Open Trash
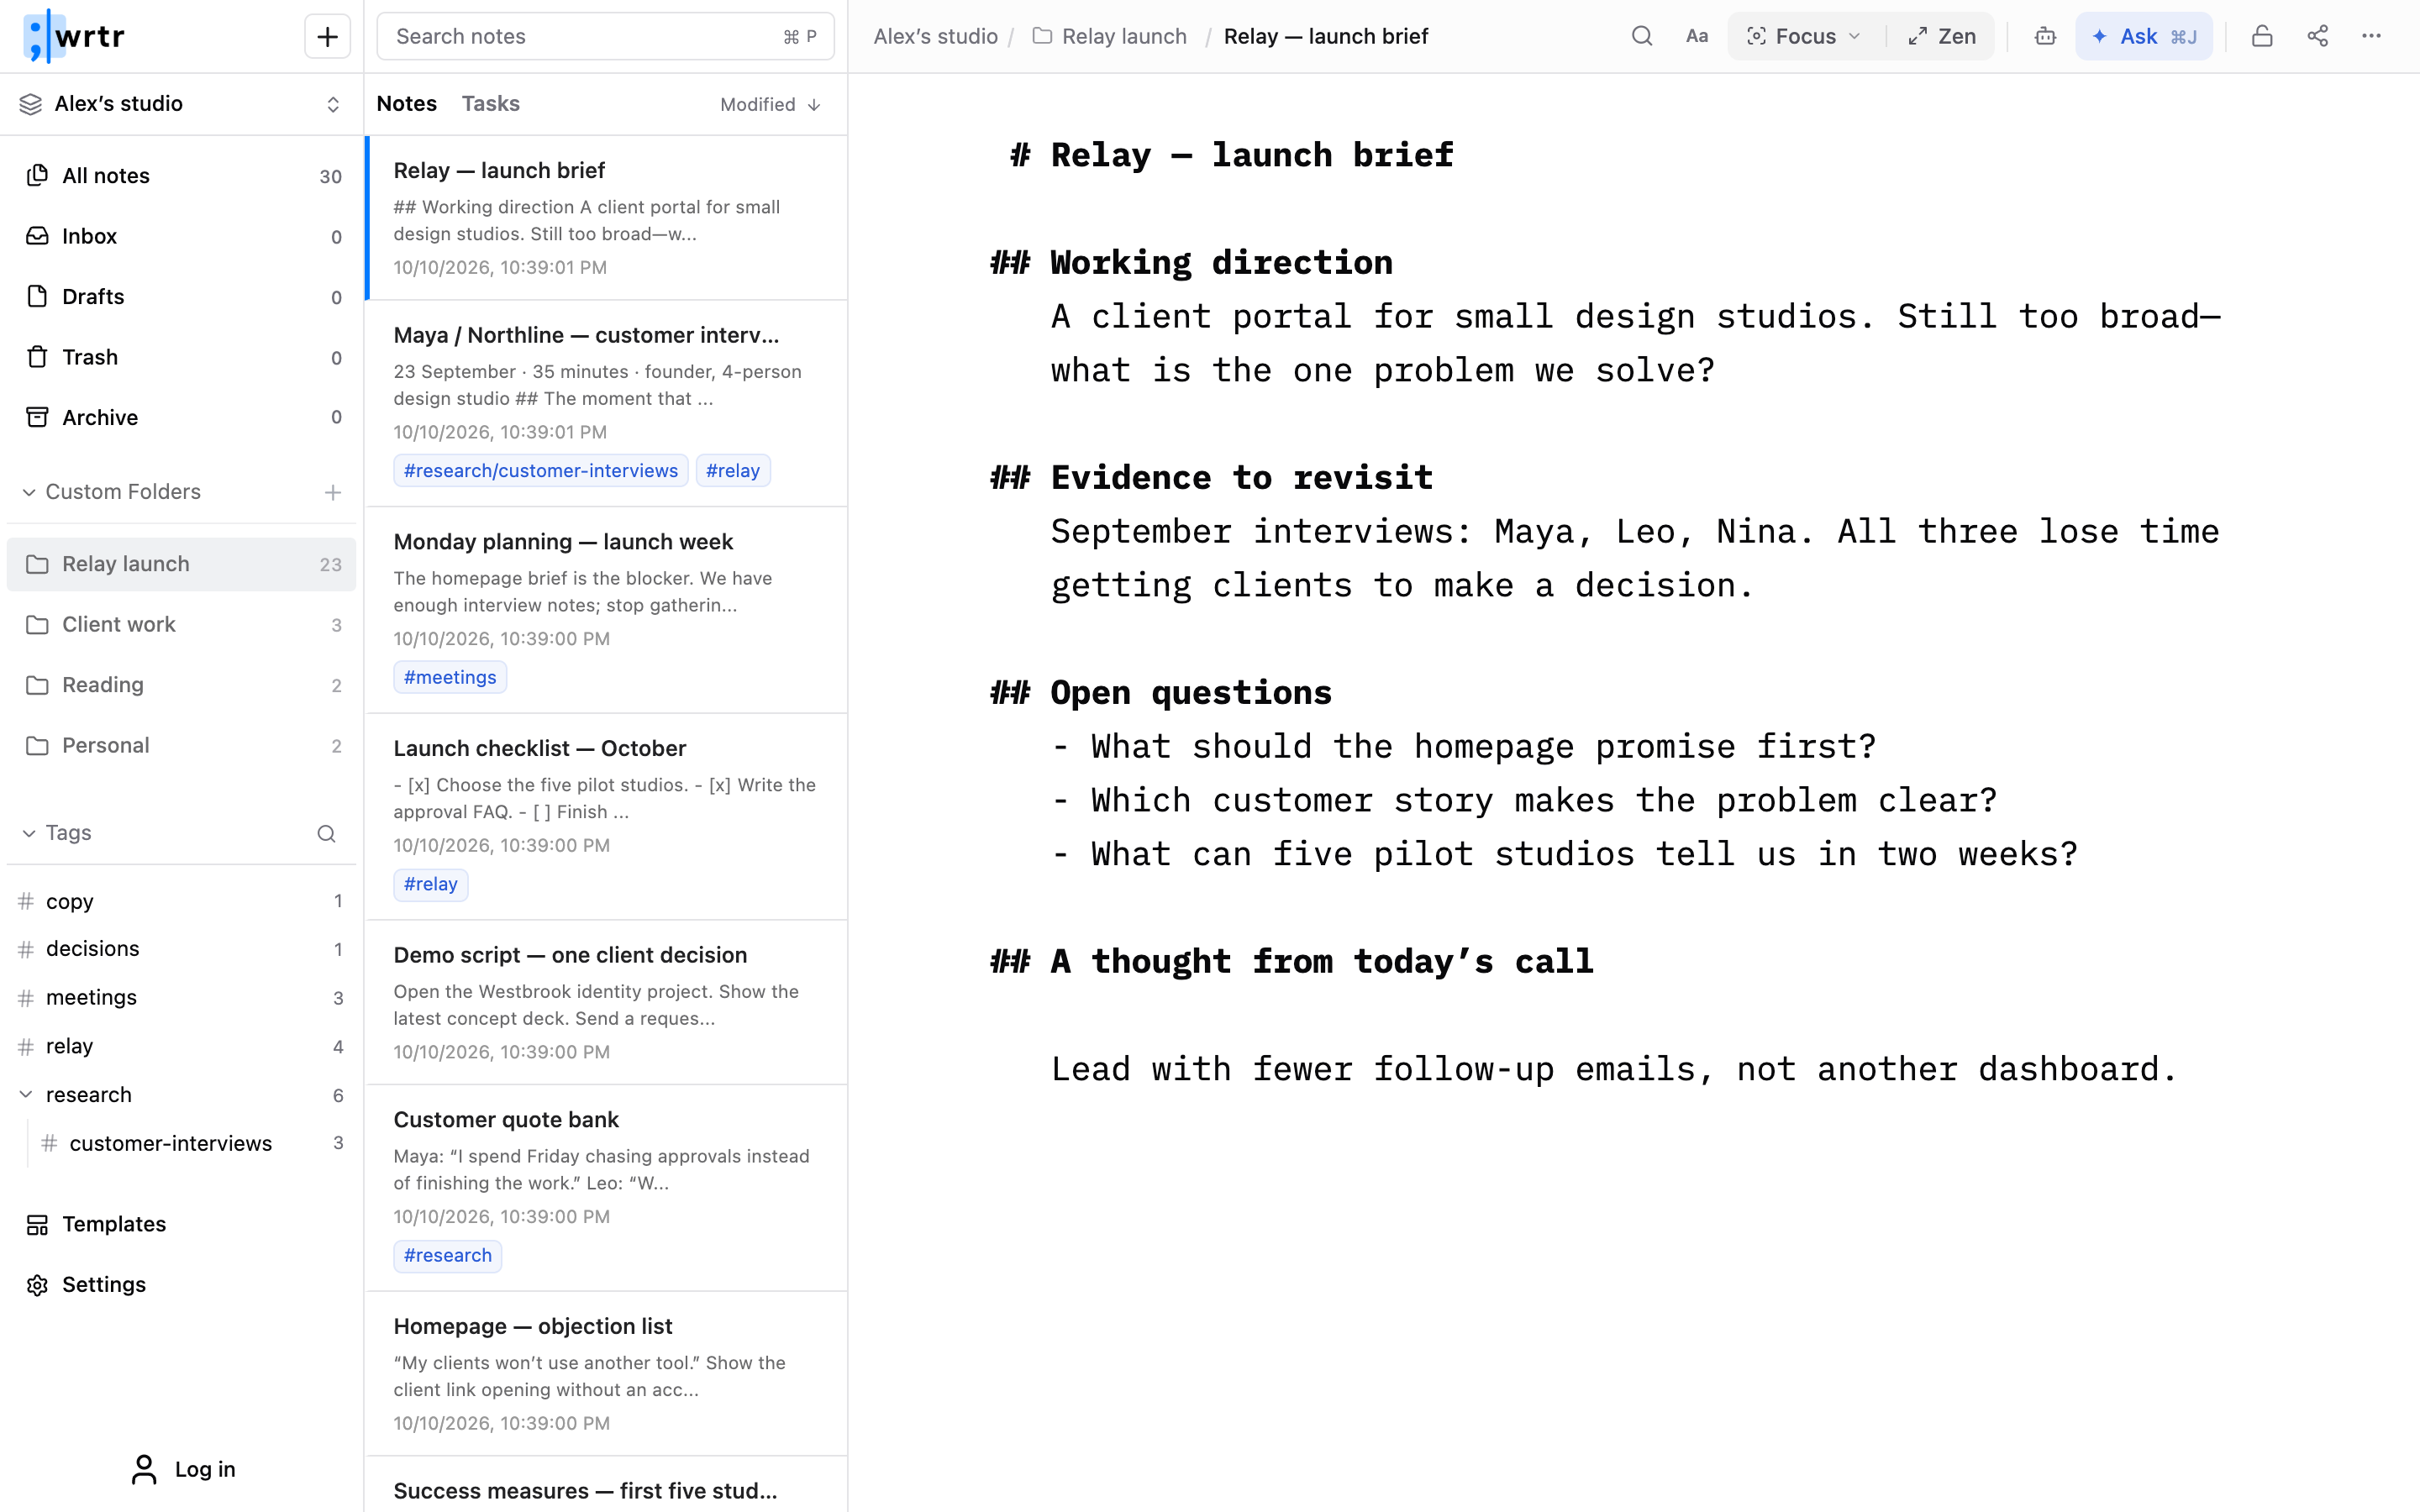2420x1512 pixels. point(182,357)
